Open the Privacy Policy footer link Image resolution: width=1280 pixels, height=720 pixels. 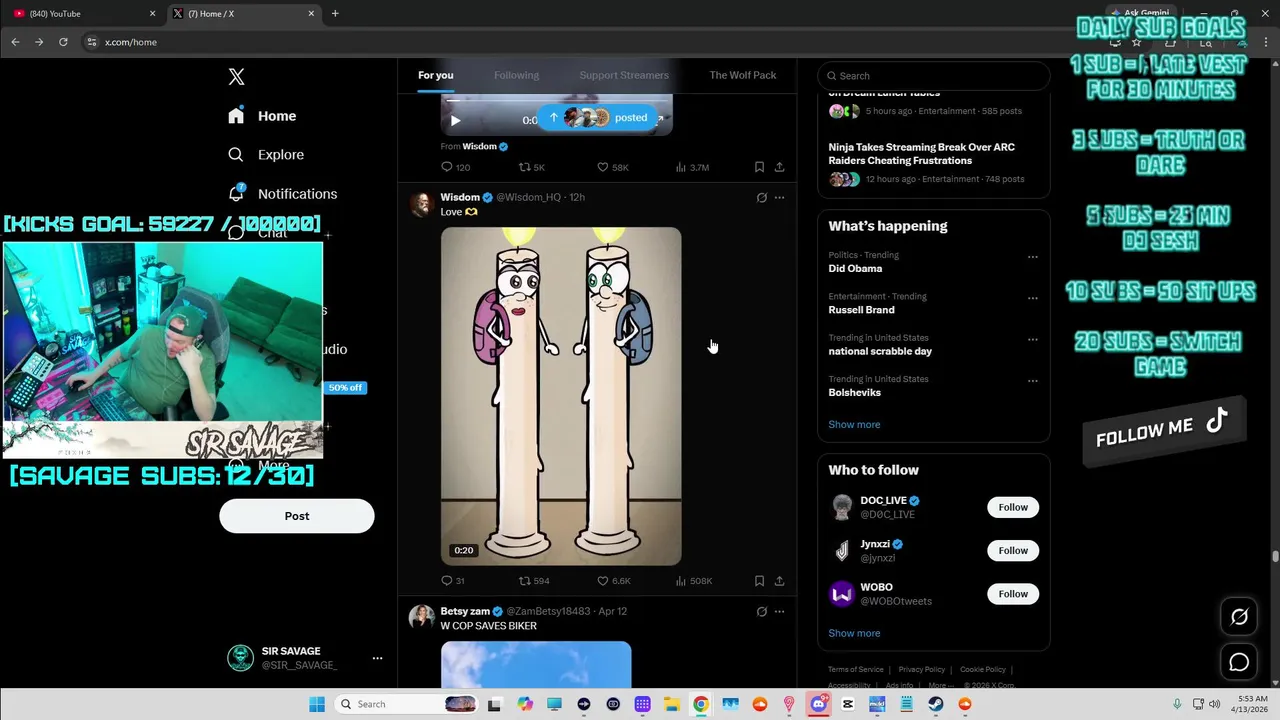[921, 669]
